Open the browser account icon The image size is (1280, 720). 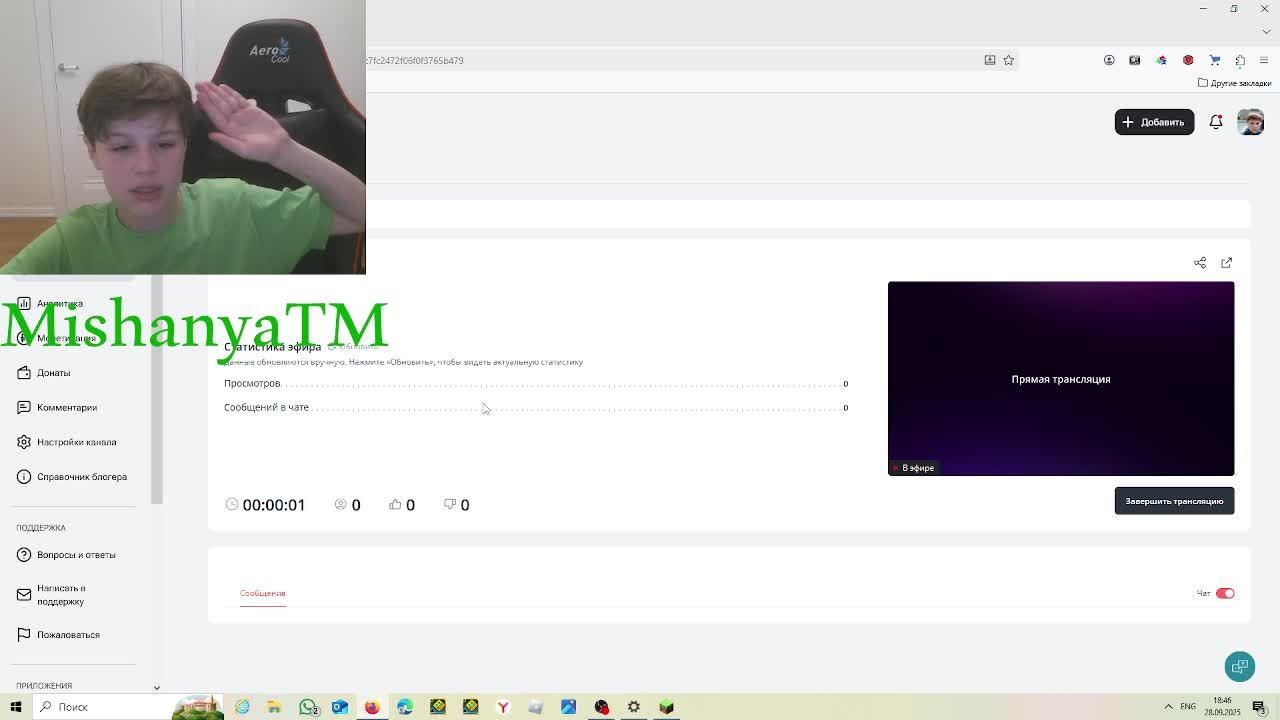pyautogui.click(x=1109, y=60)
